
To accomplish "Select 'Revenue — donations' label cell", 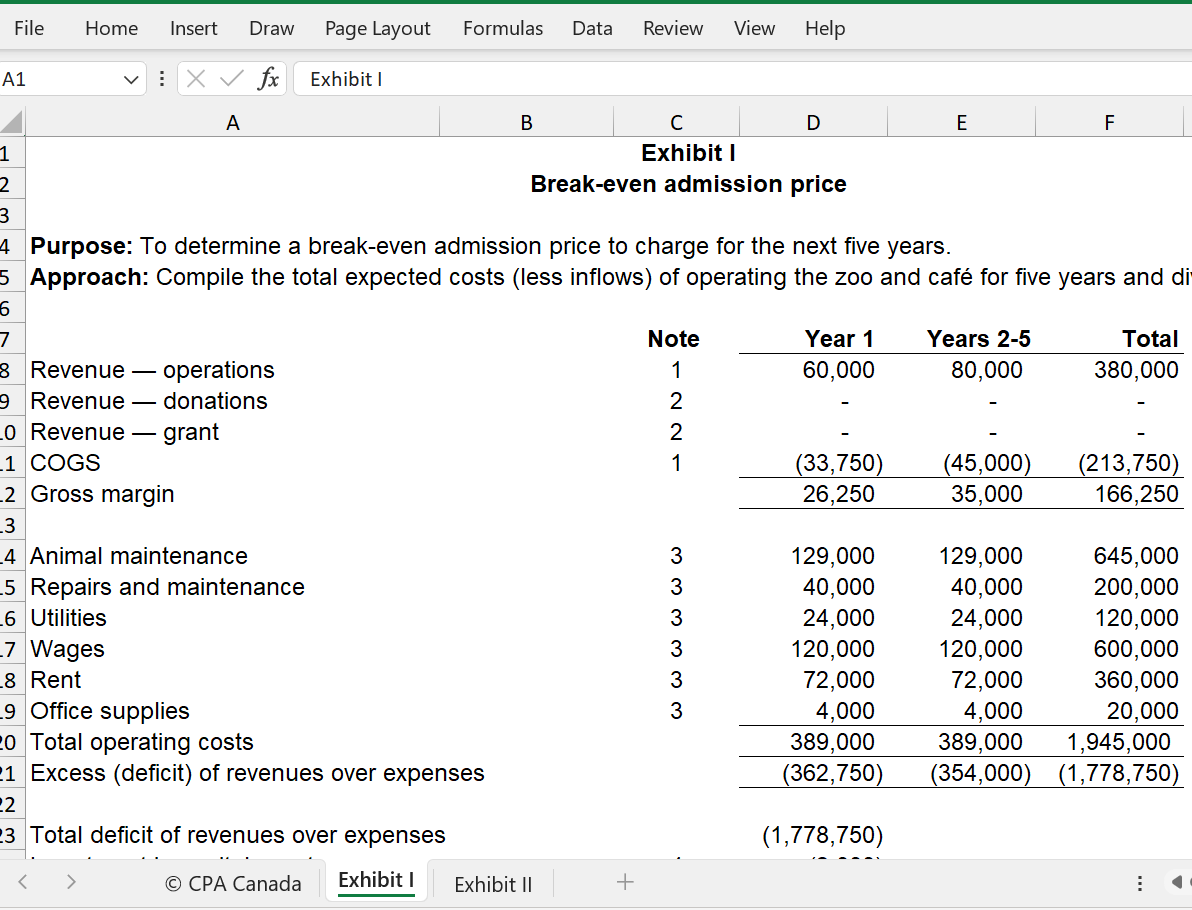I will 149,401.
